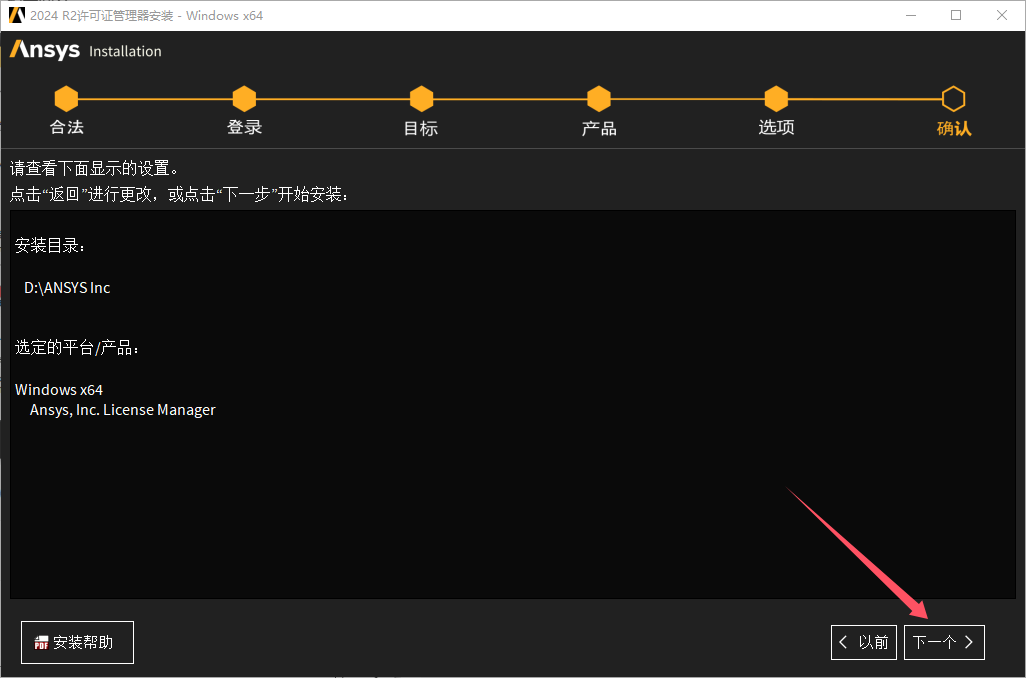
Task: Click the right chevron inside 下一个 button
Action: click(968, 642)
